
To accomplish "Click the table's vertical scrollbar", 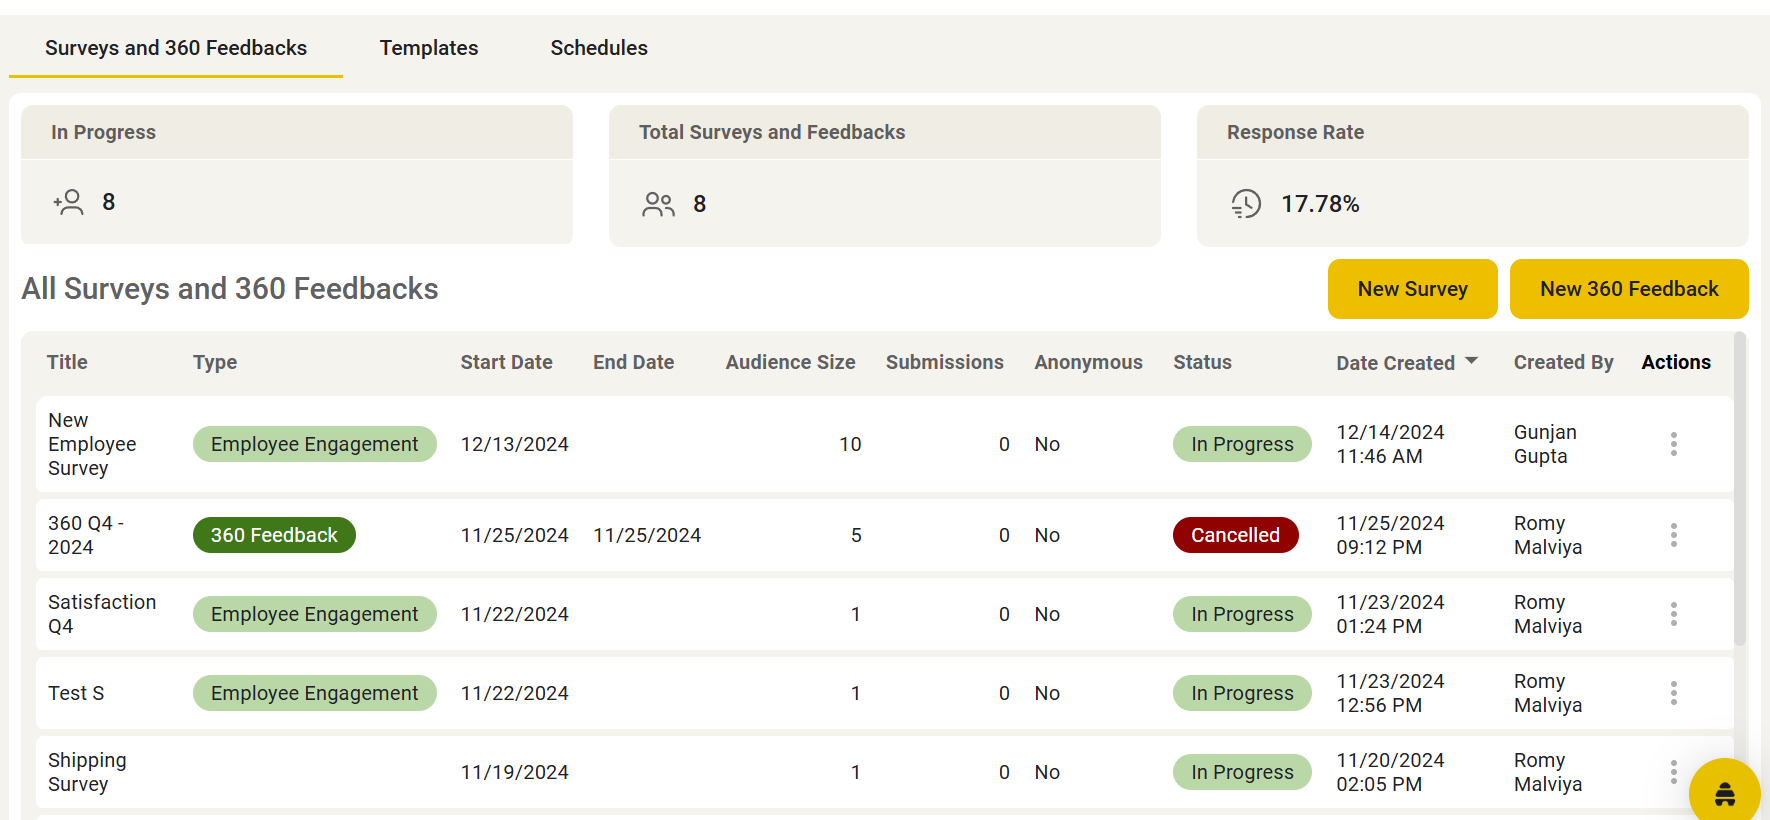I will coord(1740,490).
